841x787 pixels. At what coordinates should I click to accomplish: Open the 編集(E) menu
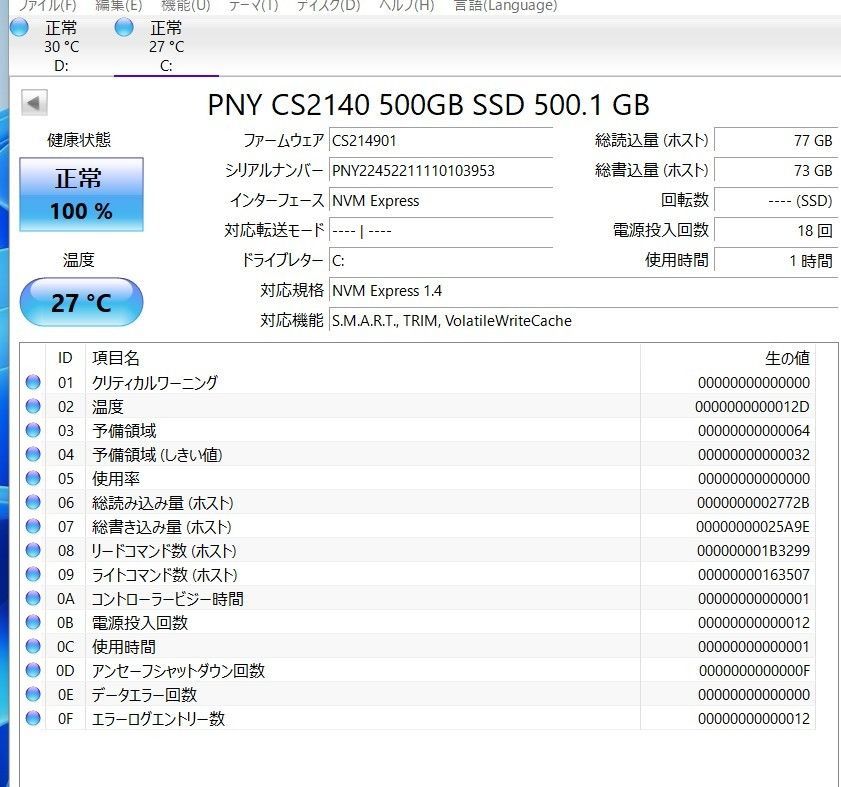point(119,6)
